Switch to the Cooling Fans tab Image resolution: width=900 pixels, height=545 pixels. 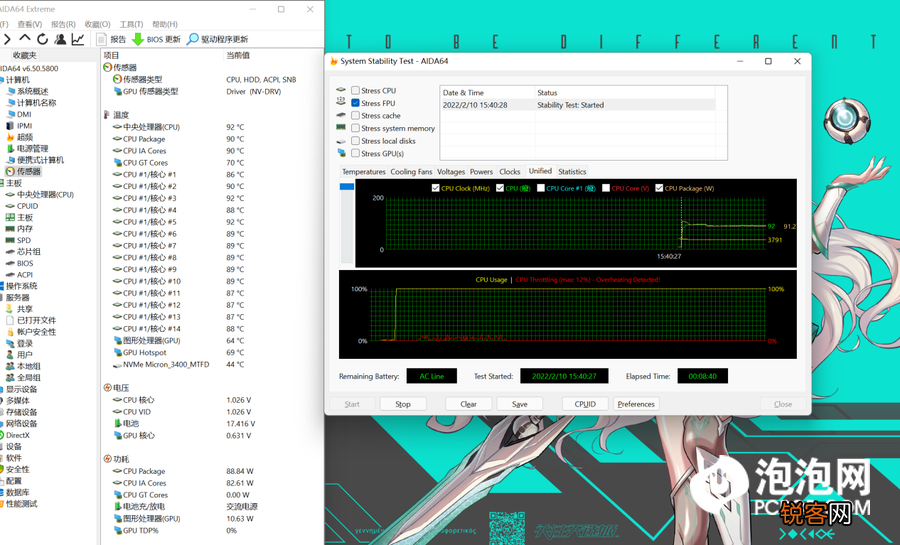(x=411, y=172)
